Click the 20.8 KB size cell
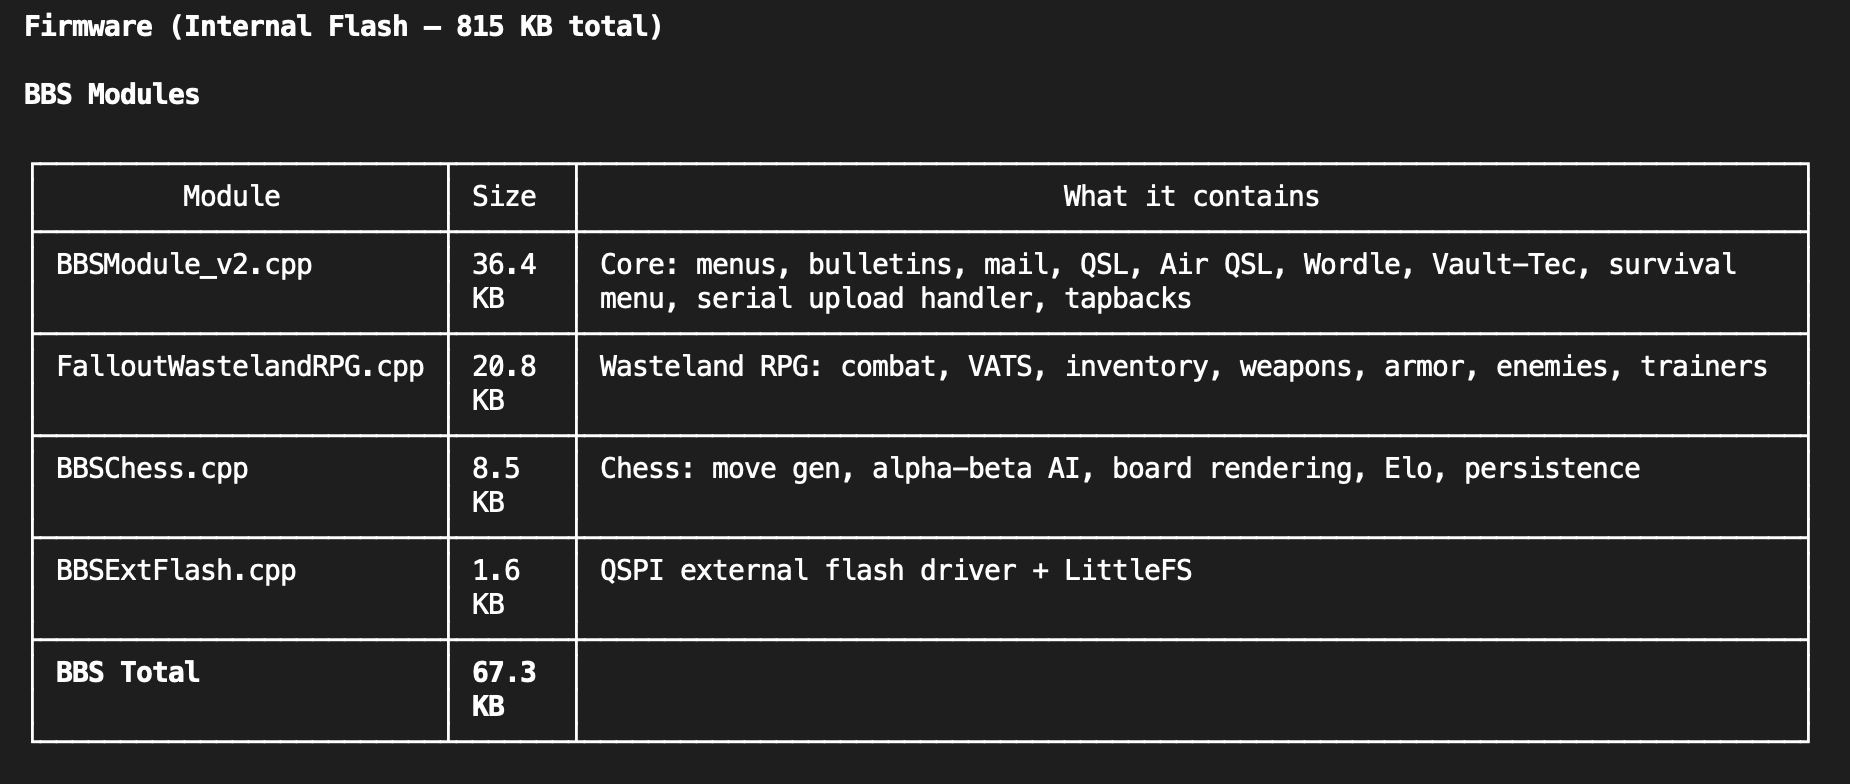This screenshot has height=784, width=1850. point(504,383)
